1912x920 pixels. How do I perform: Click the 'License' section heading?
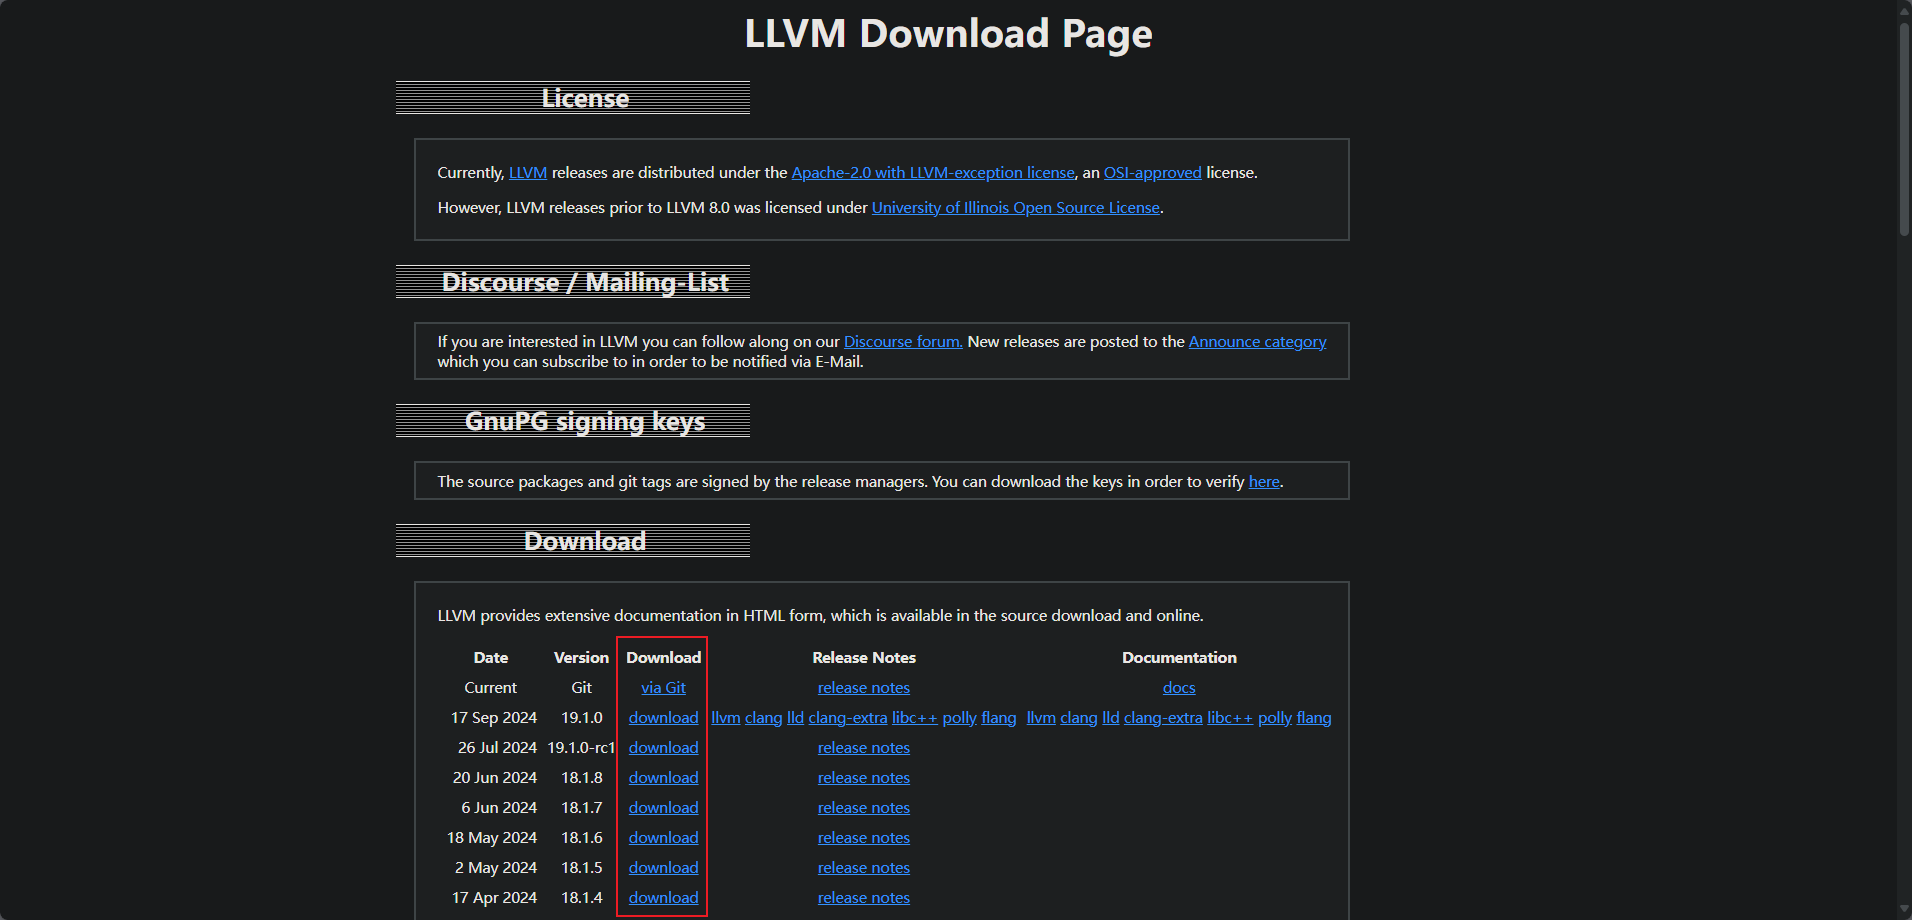click(585, 98)
